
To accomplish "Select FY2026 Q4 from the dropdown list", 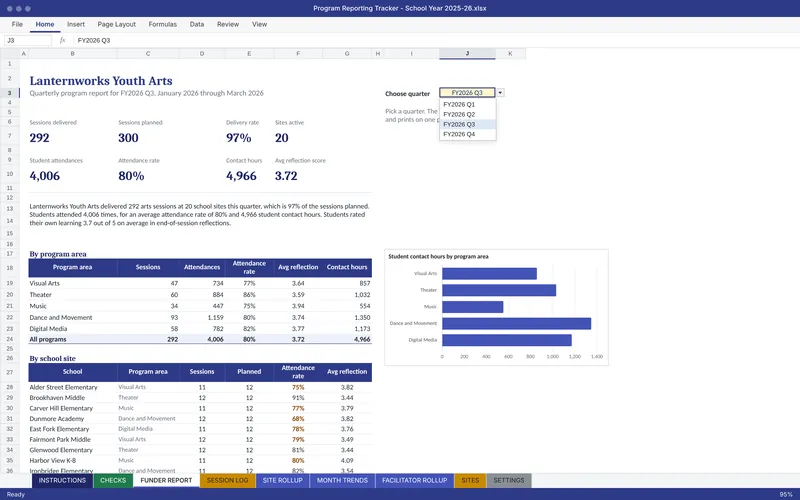I will click(x=467, y=134).
